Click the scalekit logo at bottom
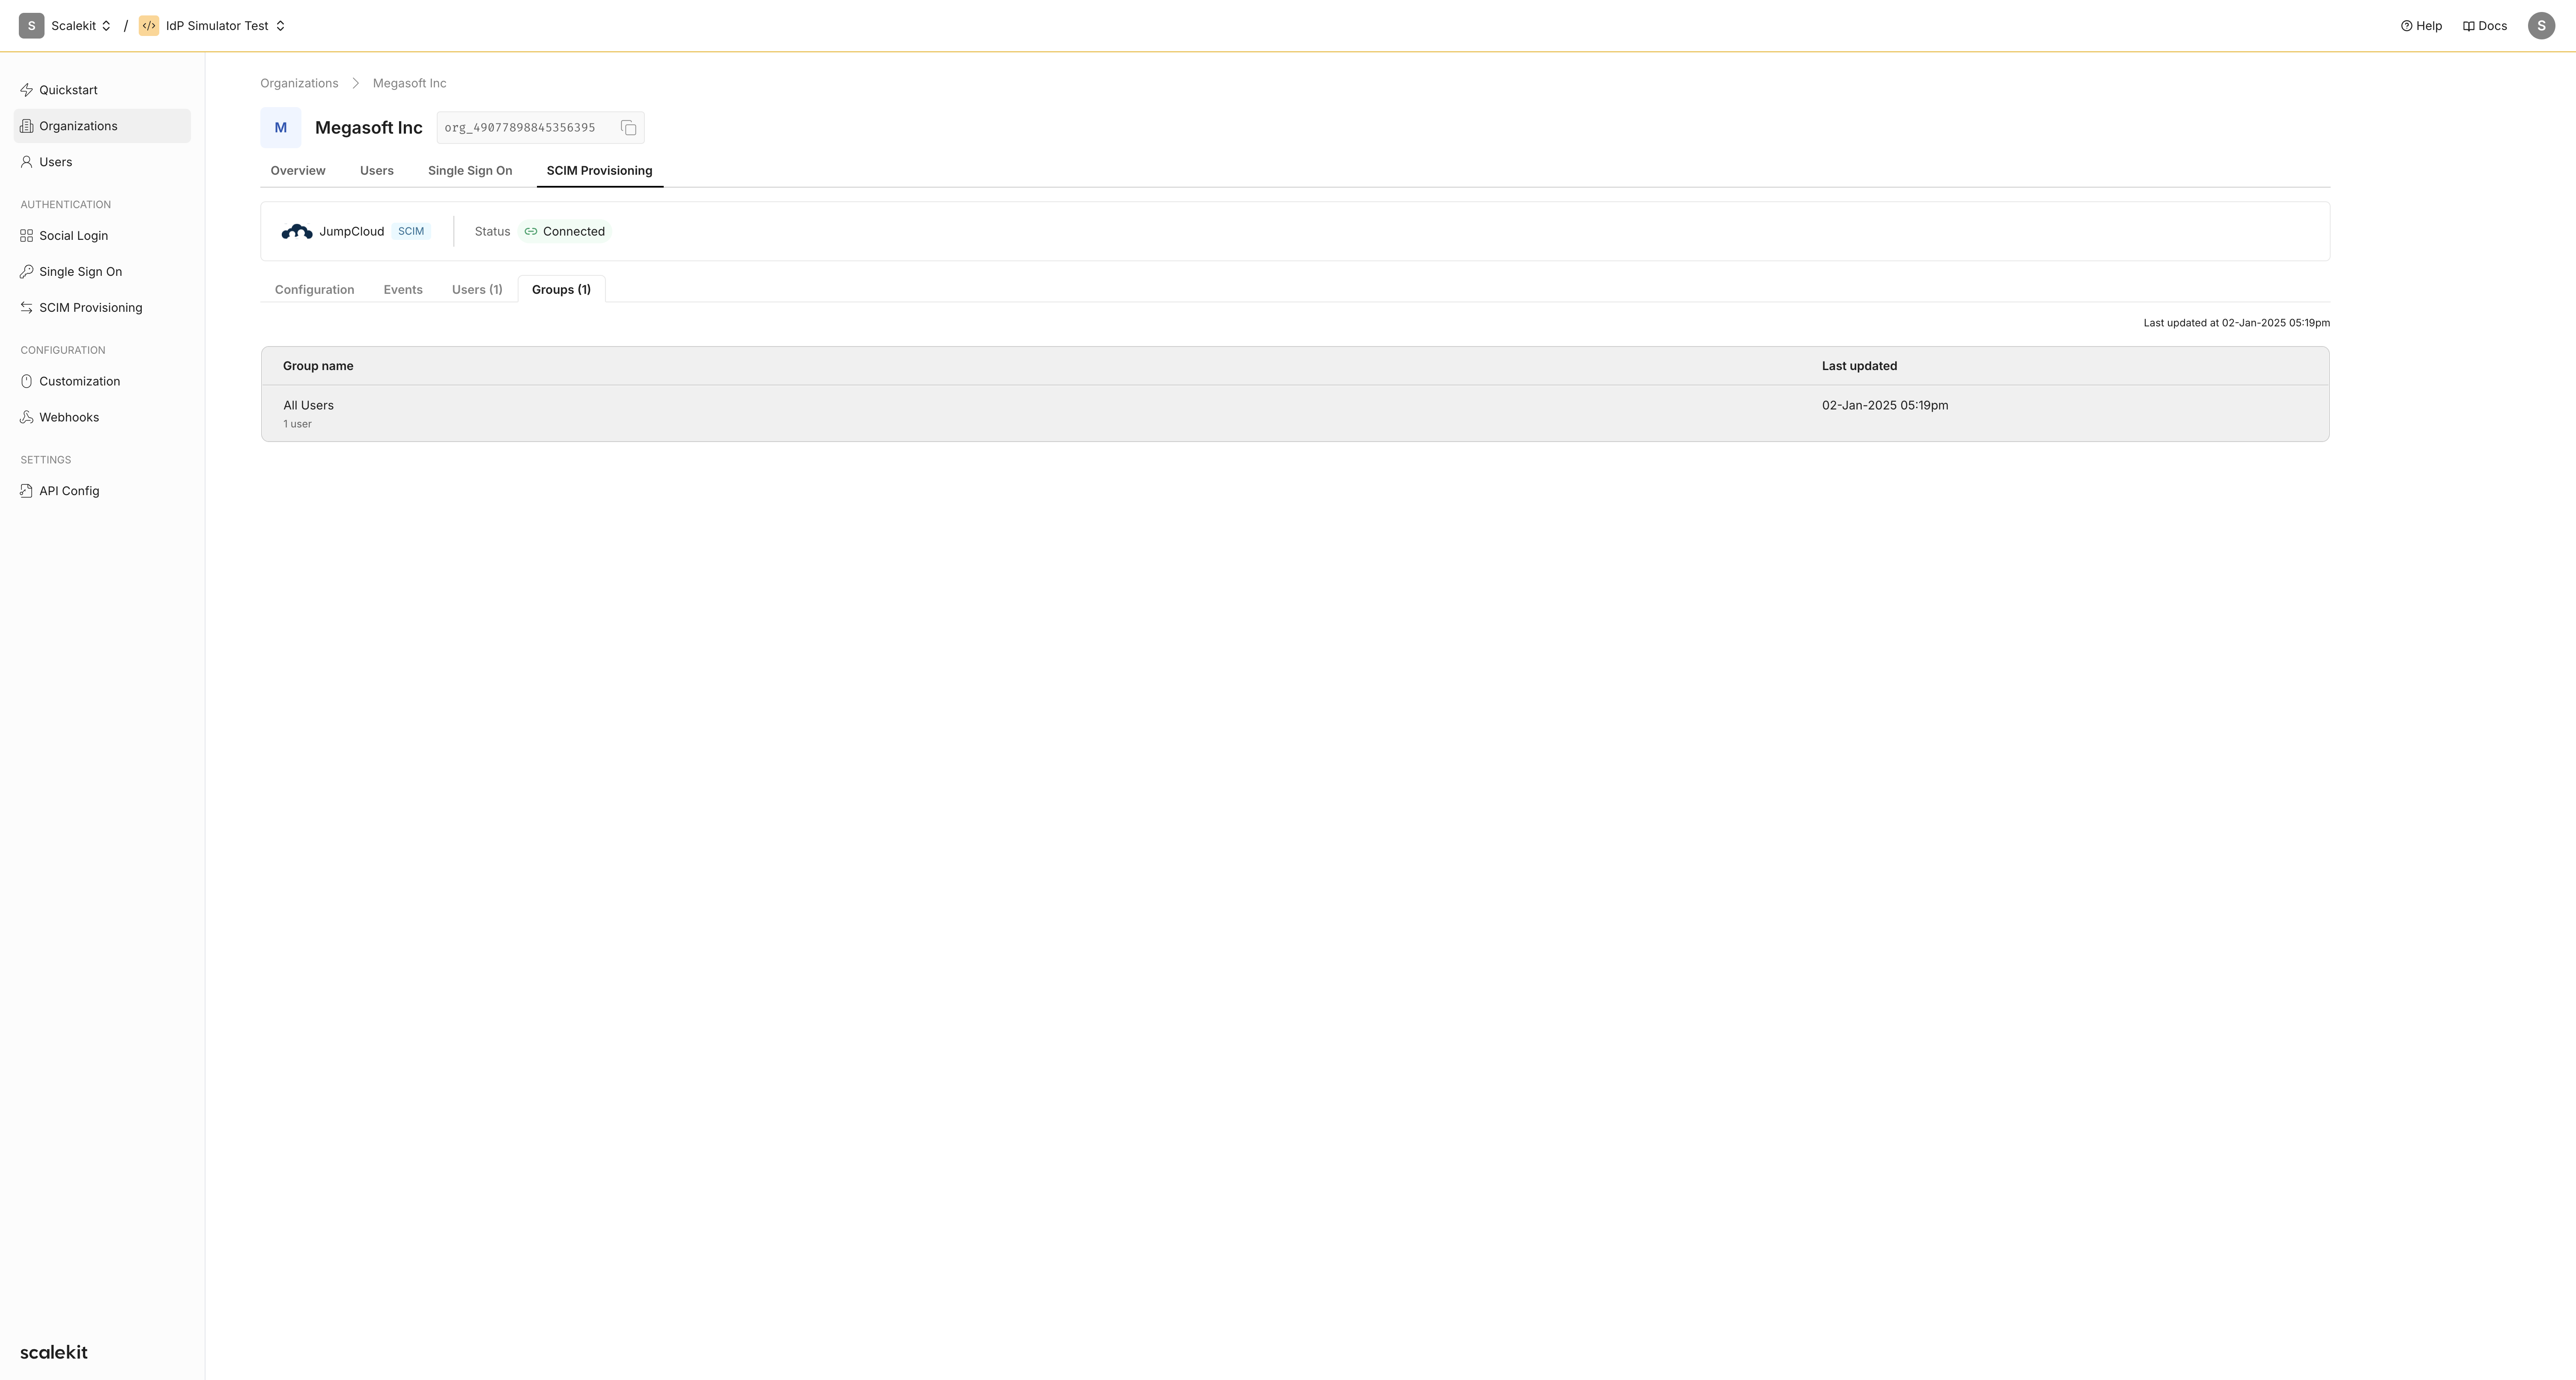 click(x=54, y=1352)
